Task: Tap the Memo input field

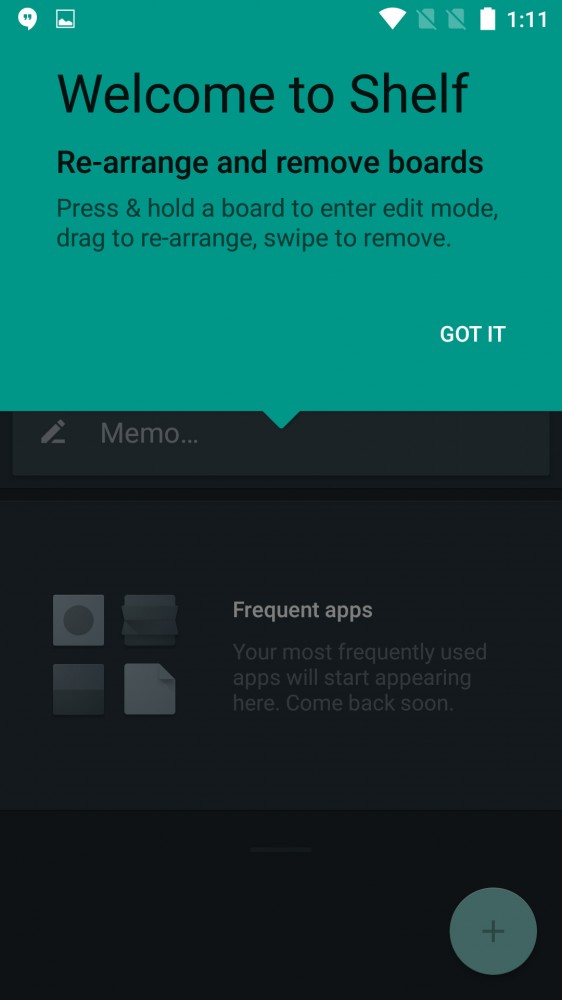Action: pyautogui.click(x=281, y=443)
